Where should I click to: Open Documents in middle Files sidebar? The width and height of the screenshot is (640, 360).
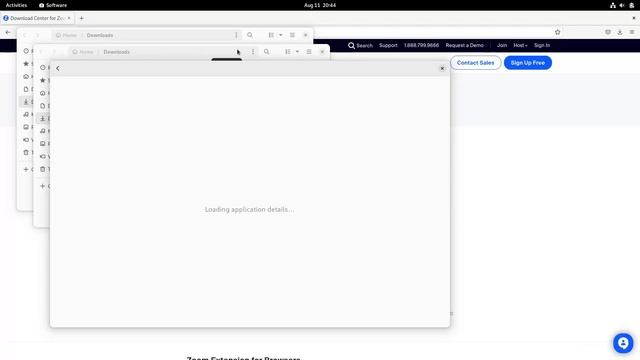click(x=44, y=106)
